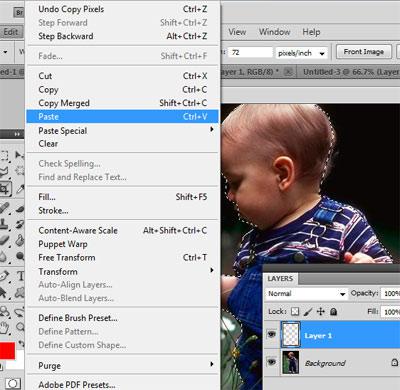Select the Custom Shape tool
This screenshot has width=400, height=390.
click(x=19, y=292)
